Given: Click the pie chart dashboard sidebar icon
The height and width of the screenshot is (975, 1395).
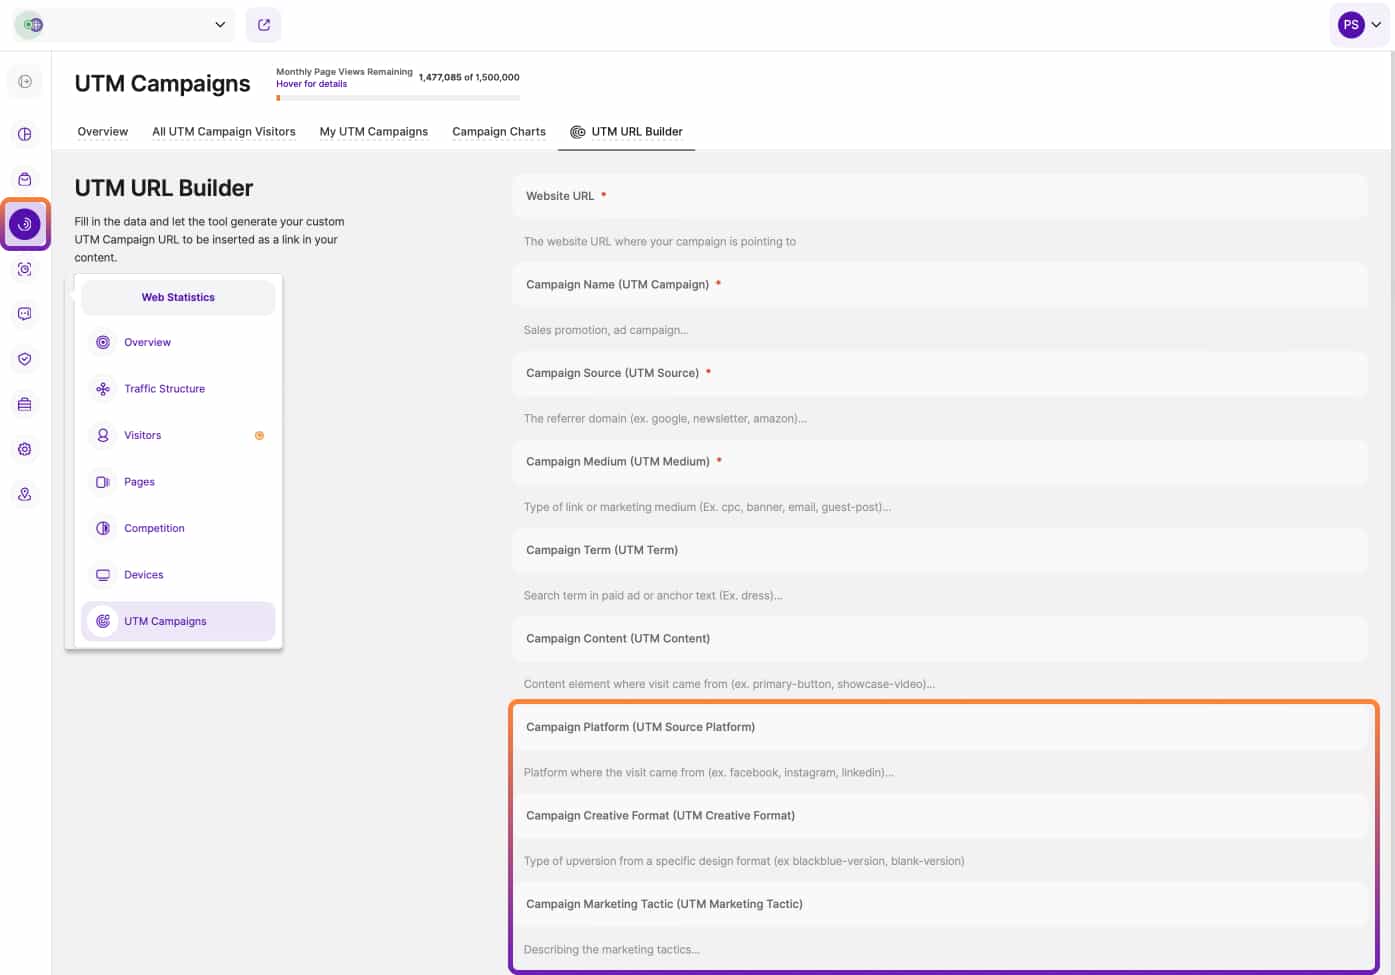Looking at the screenshot, I should tap(25, 134).
